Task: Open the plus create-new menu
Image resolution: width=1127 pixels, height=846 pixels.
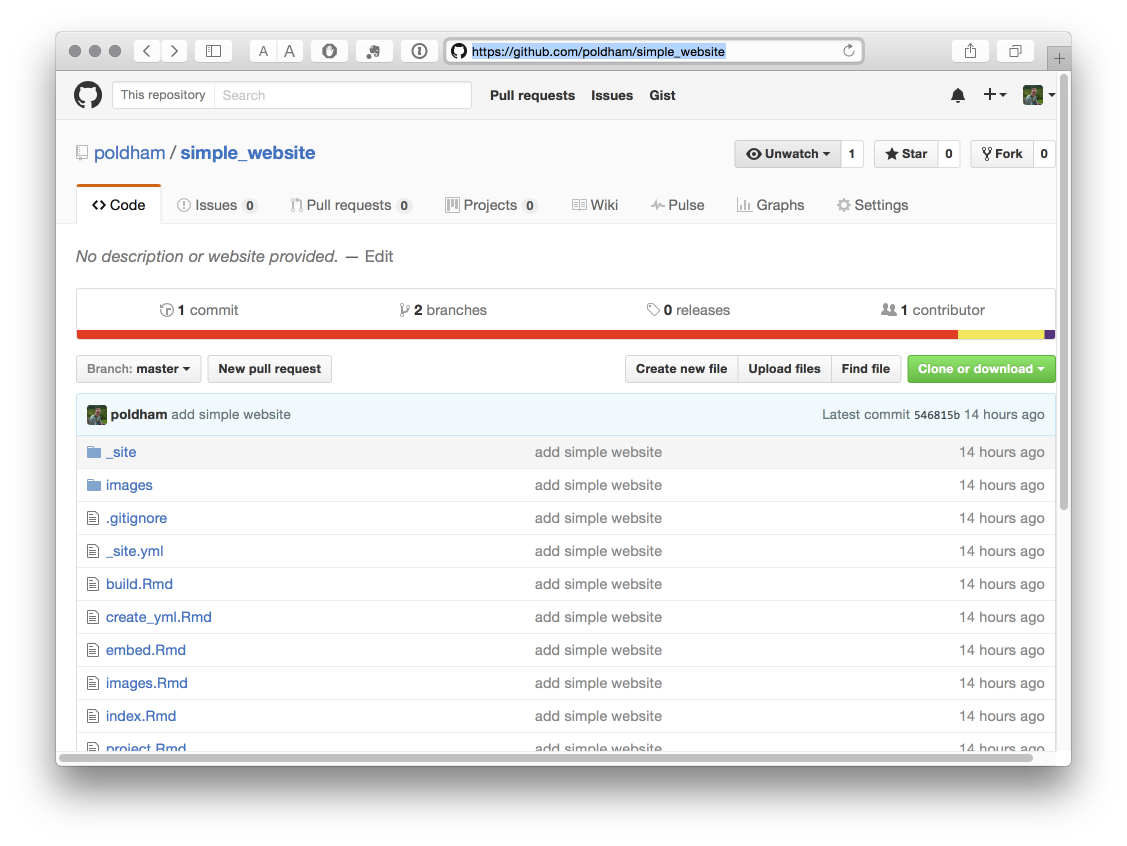Action: (995, 94)
